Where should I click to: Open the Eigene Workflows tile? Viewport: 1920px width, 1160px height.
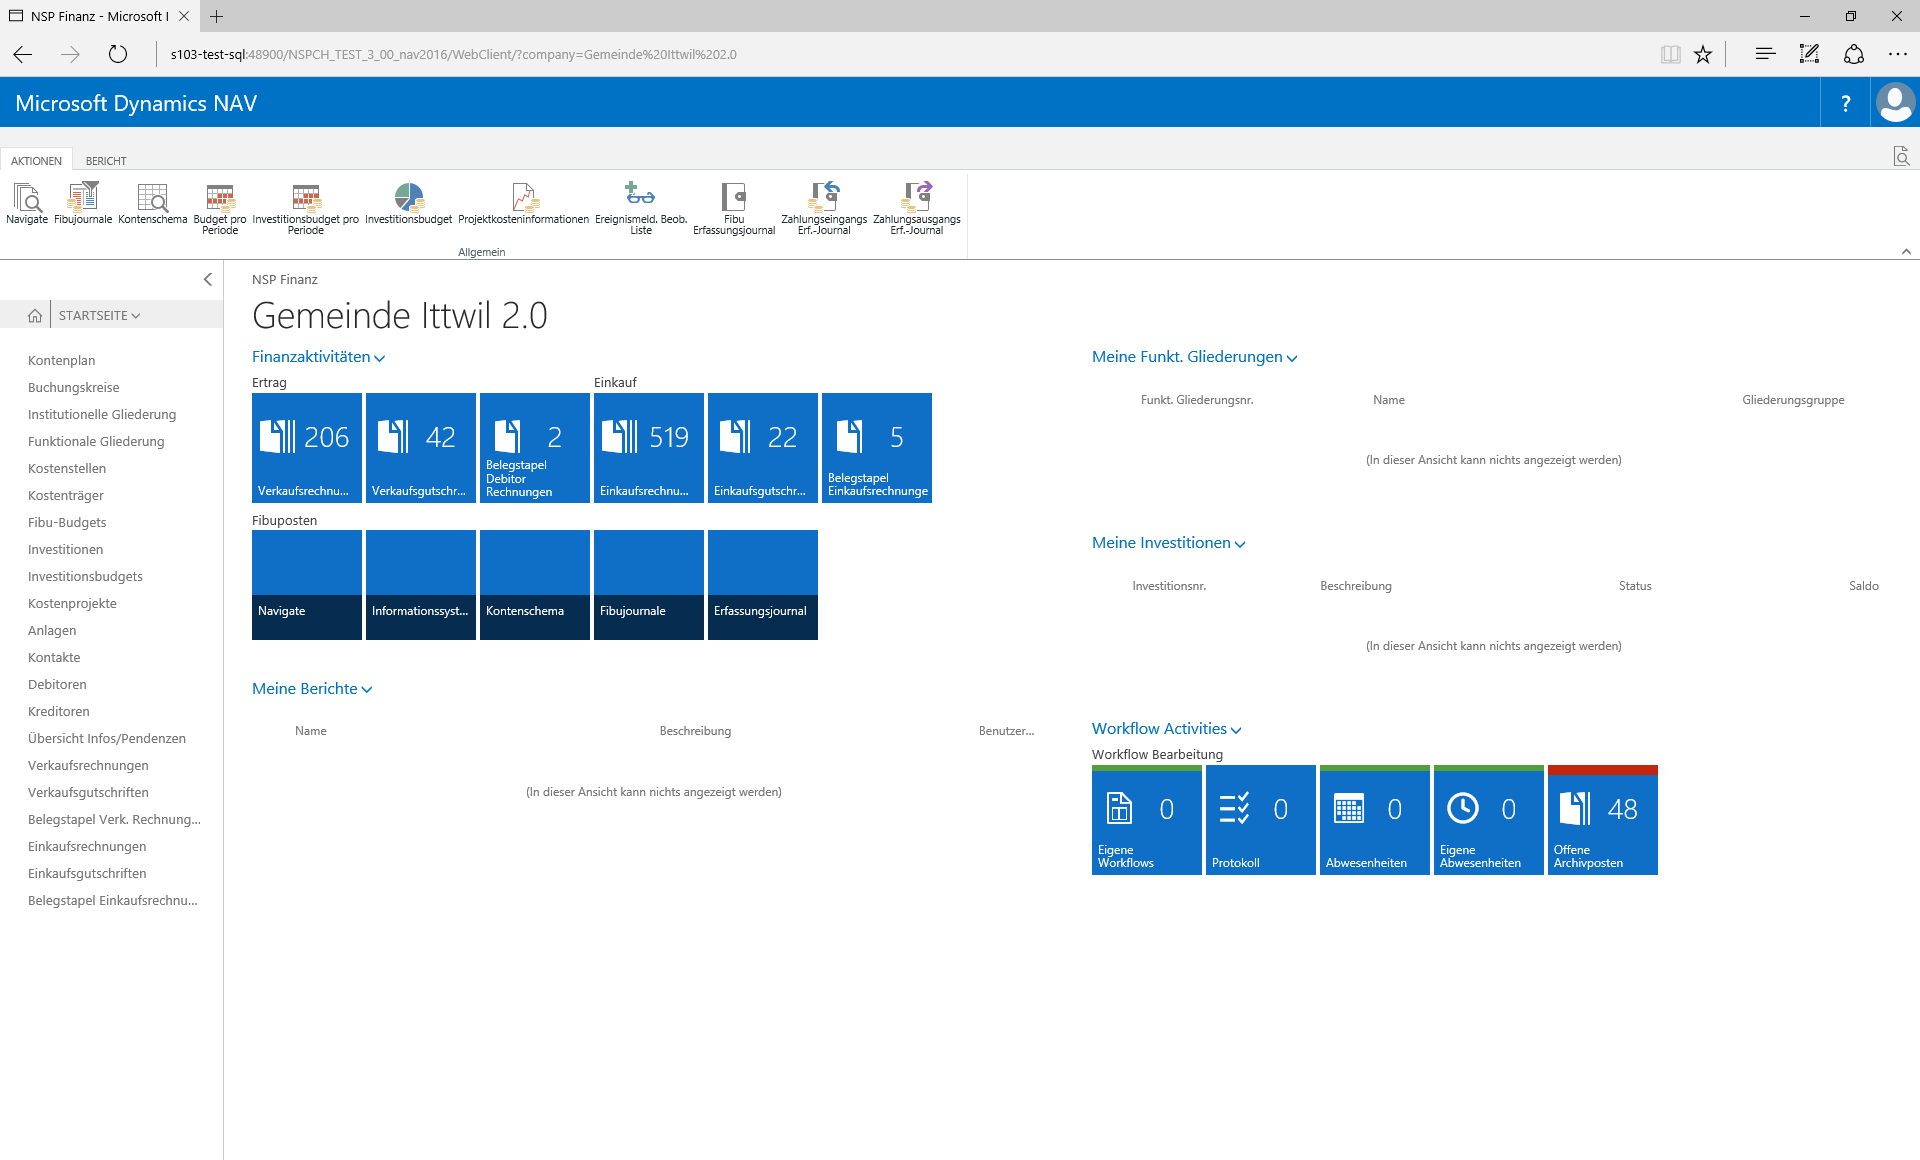pyautogui.click(x=1147, y=820)
